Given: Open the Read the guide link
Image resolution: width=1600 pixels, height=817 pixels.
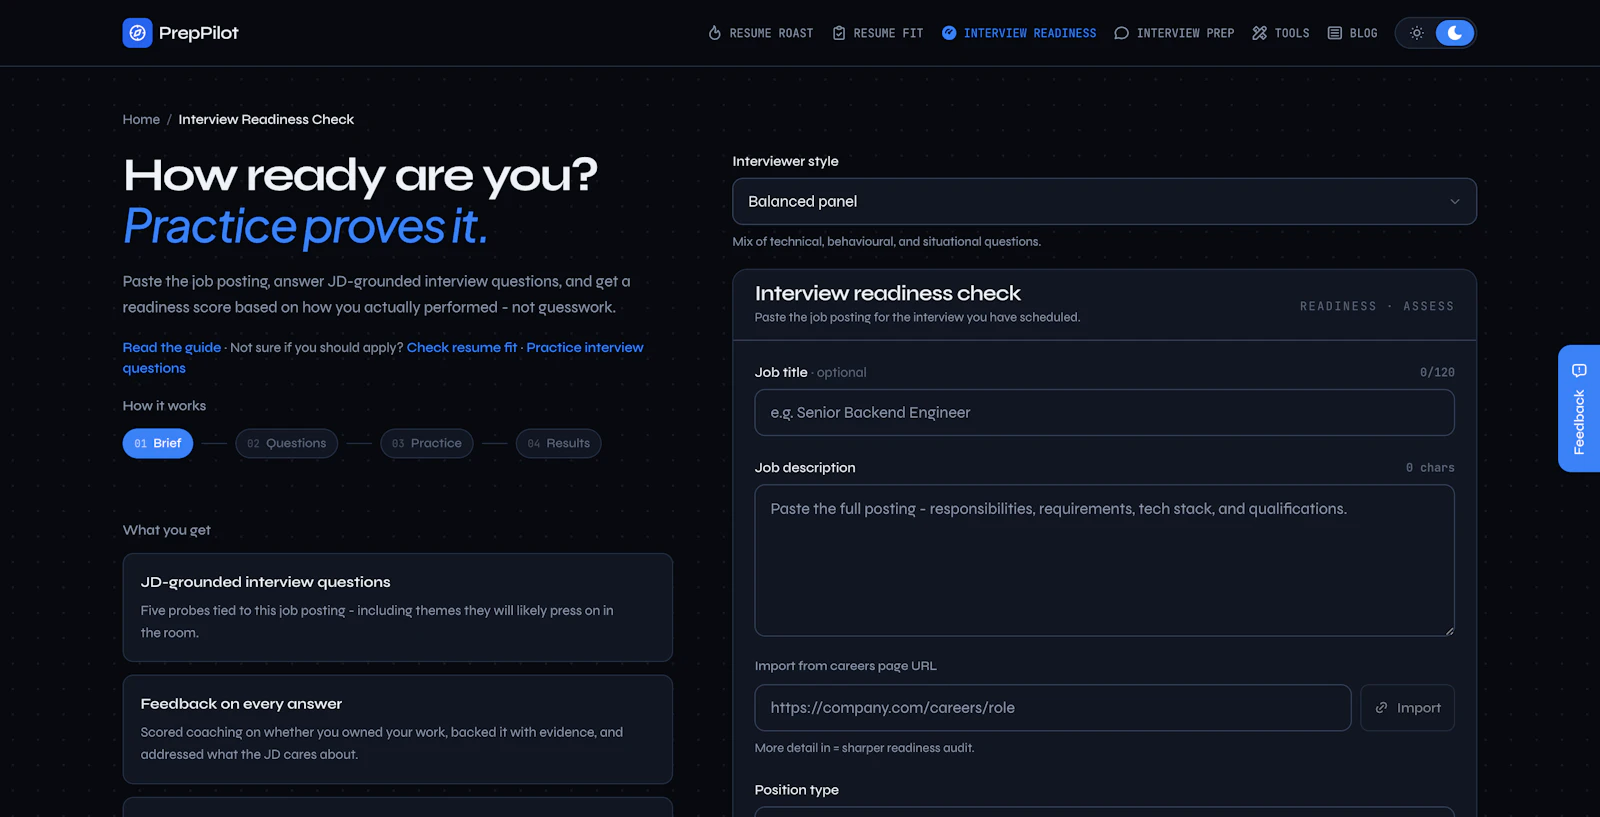Looking at the screenshot, I should (x=172, y=347).
